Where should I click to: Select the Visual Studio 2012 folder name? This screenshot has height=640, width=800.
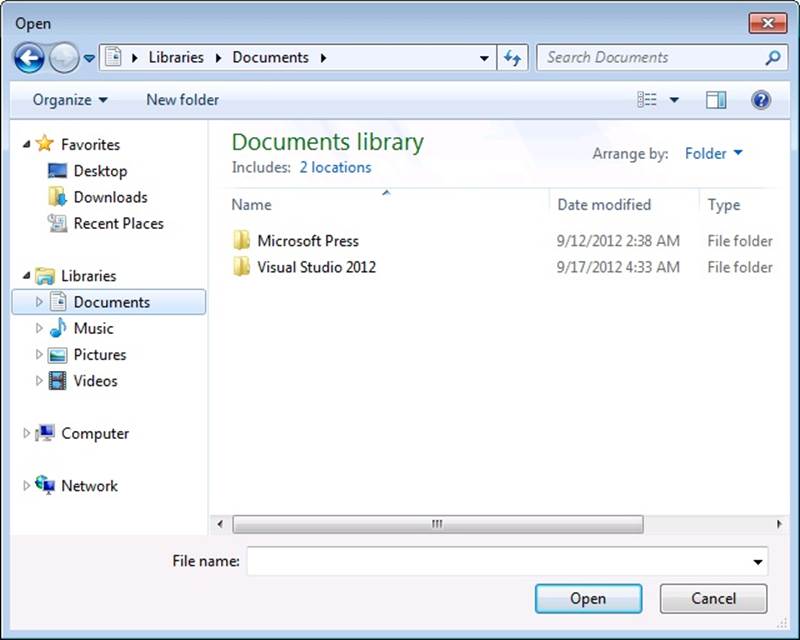click(x=316, y=267)
